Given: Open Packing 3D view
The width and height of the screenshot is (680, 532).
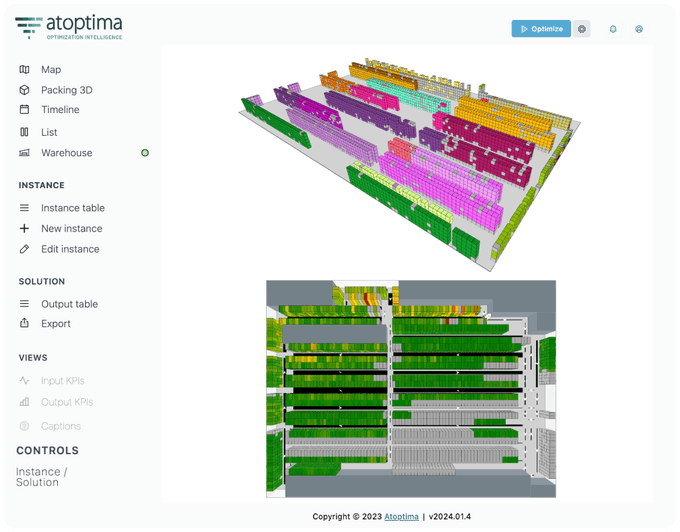Looking at the screenshot, I should point(66,90).
